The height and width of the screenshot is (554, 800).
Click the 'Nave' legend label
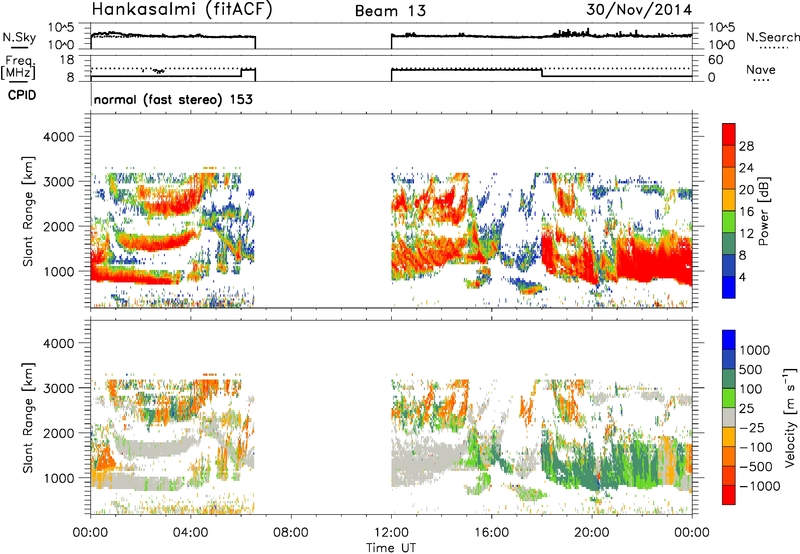click(x=761, y=69)
